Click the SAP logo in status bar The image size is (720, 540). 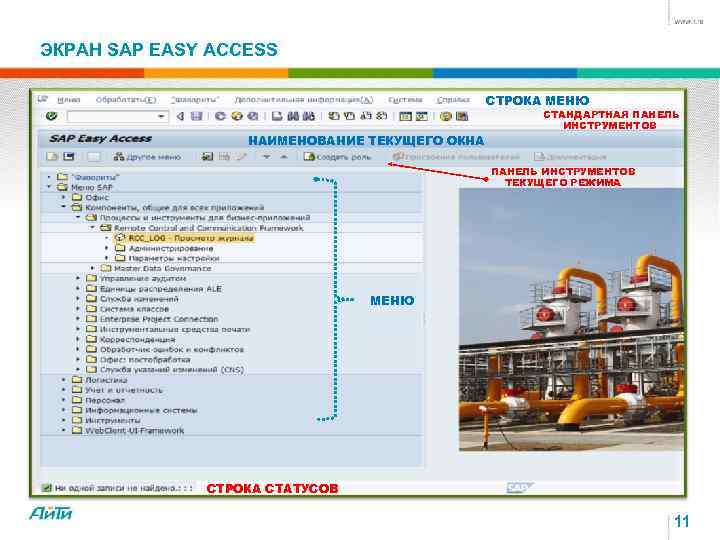coord(519,488)
